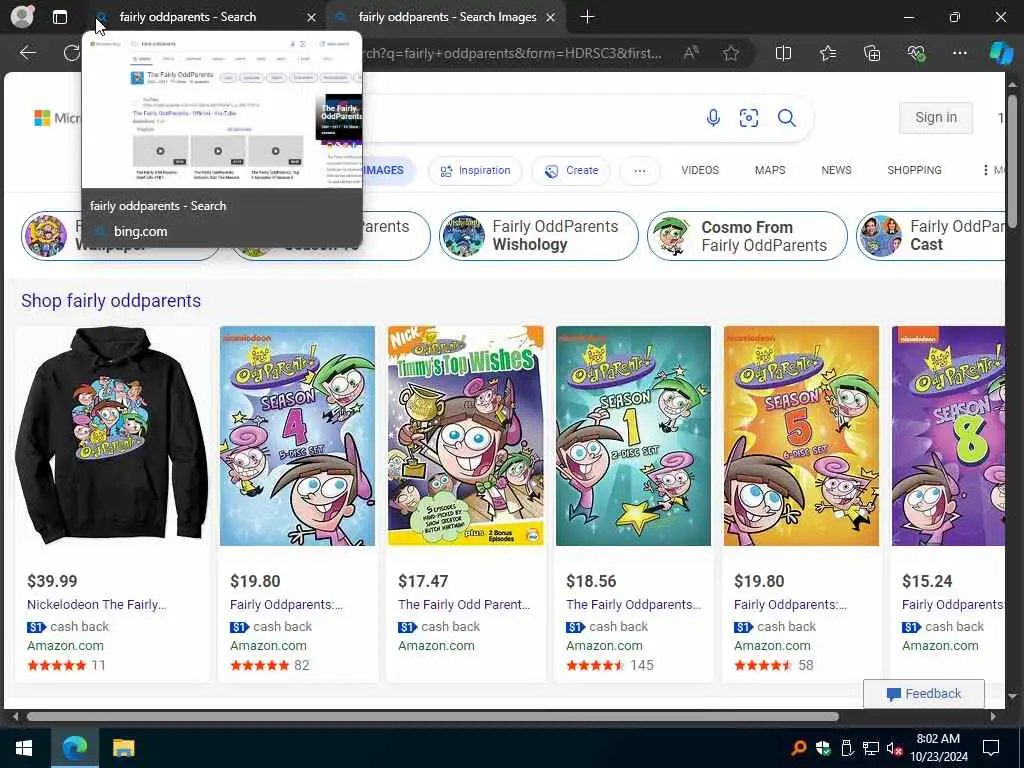Screen dimensions: 1024x768
Task: Open the MAPS search category
Action: 770,170
